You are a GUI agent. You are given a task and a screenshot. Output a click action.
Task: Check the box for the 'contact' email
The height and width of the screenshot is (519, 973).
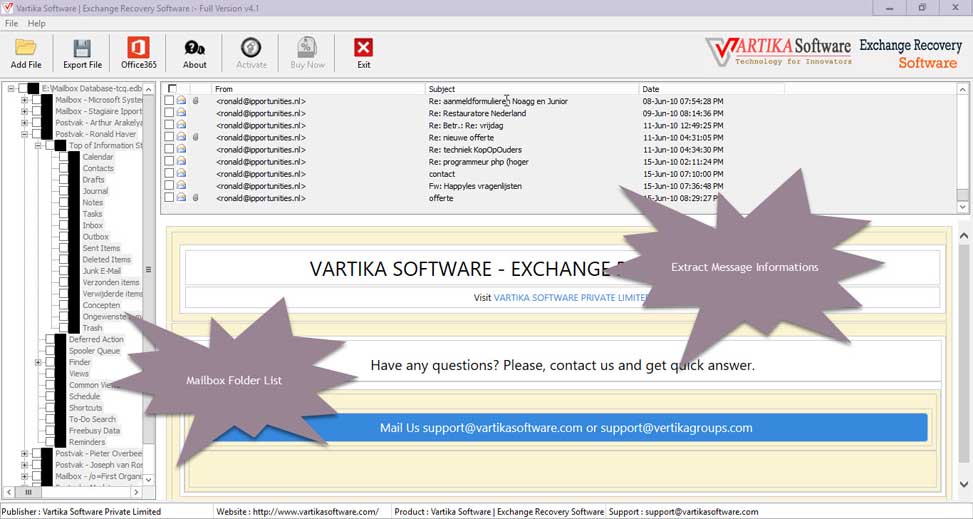169,173
